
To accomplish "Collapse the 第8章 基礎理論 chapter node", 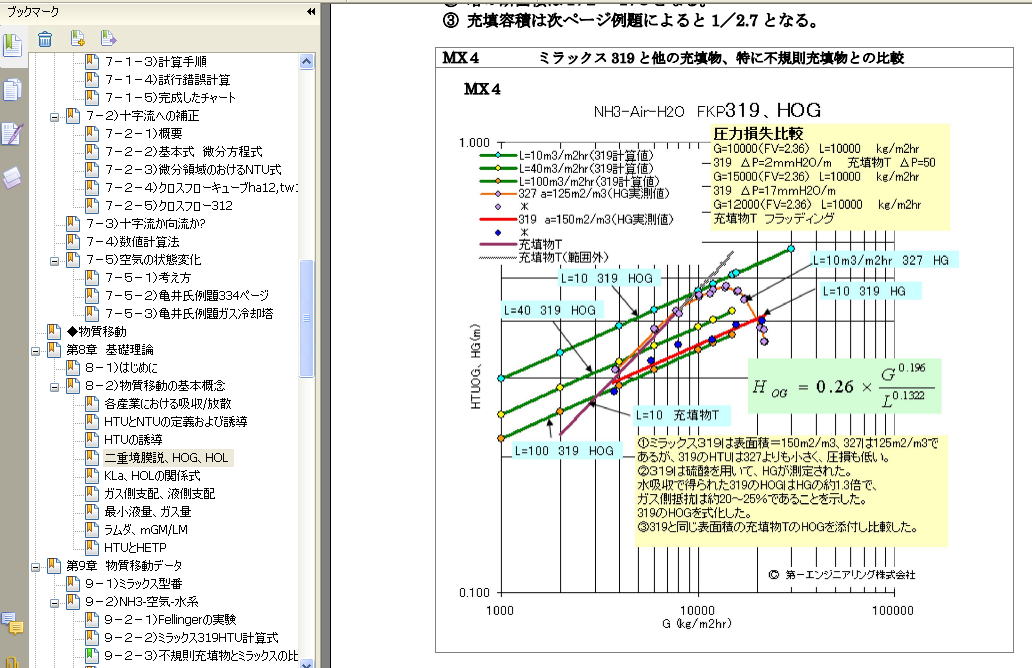I will pos(36,351).
